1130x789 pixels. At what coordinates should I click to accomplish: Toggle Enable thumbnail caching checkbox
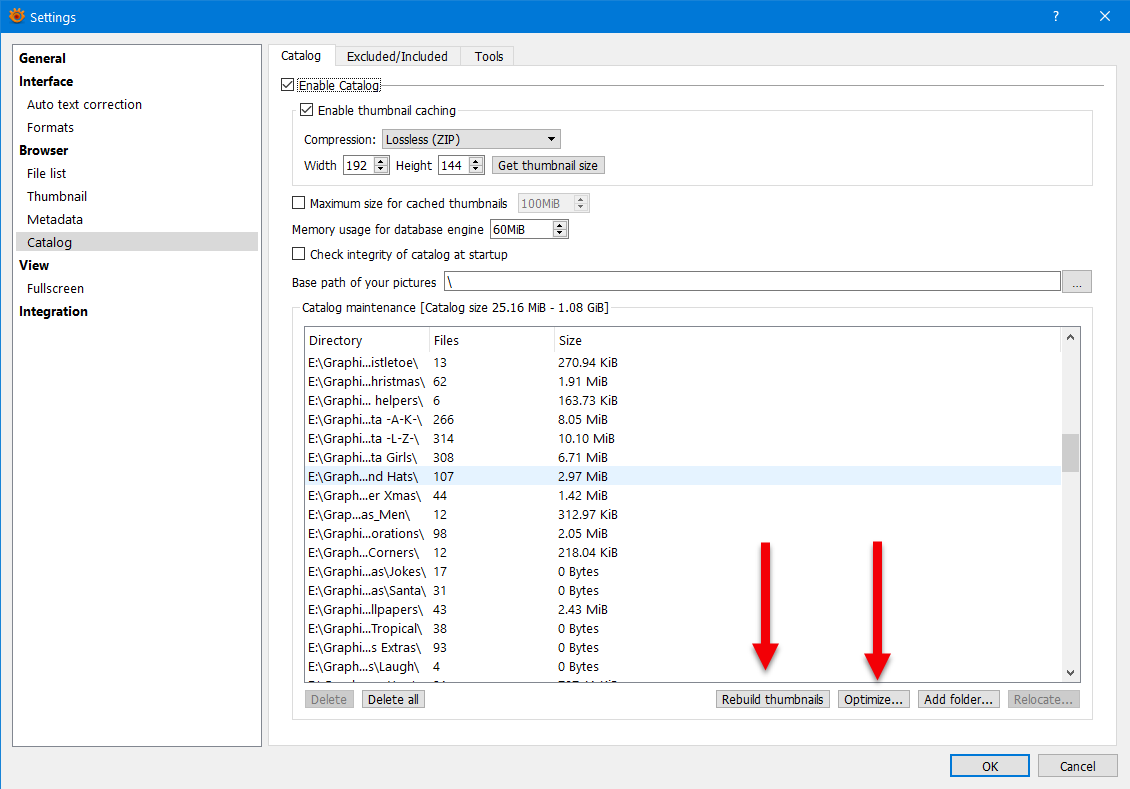[307, 111]
